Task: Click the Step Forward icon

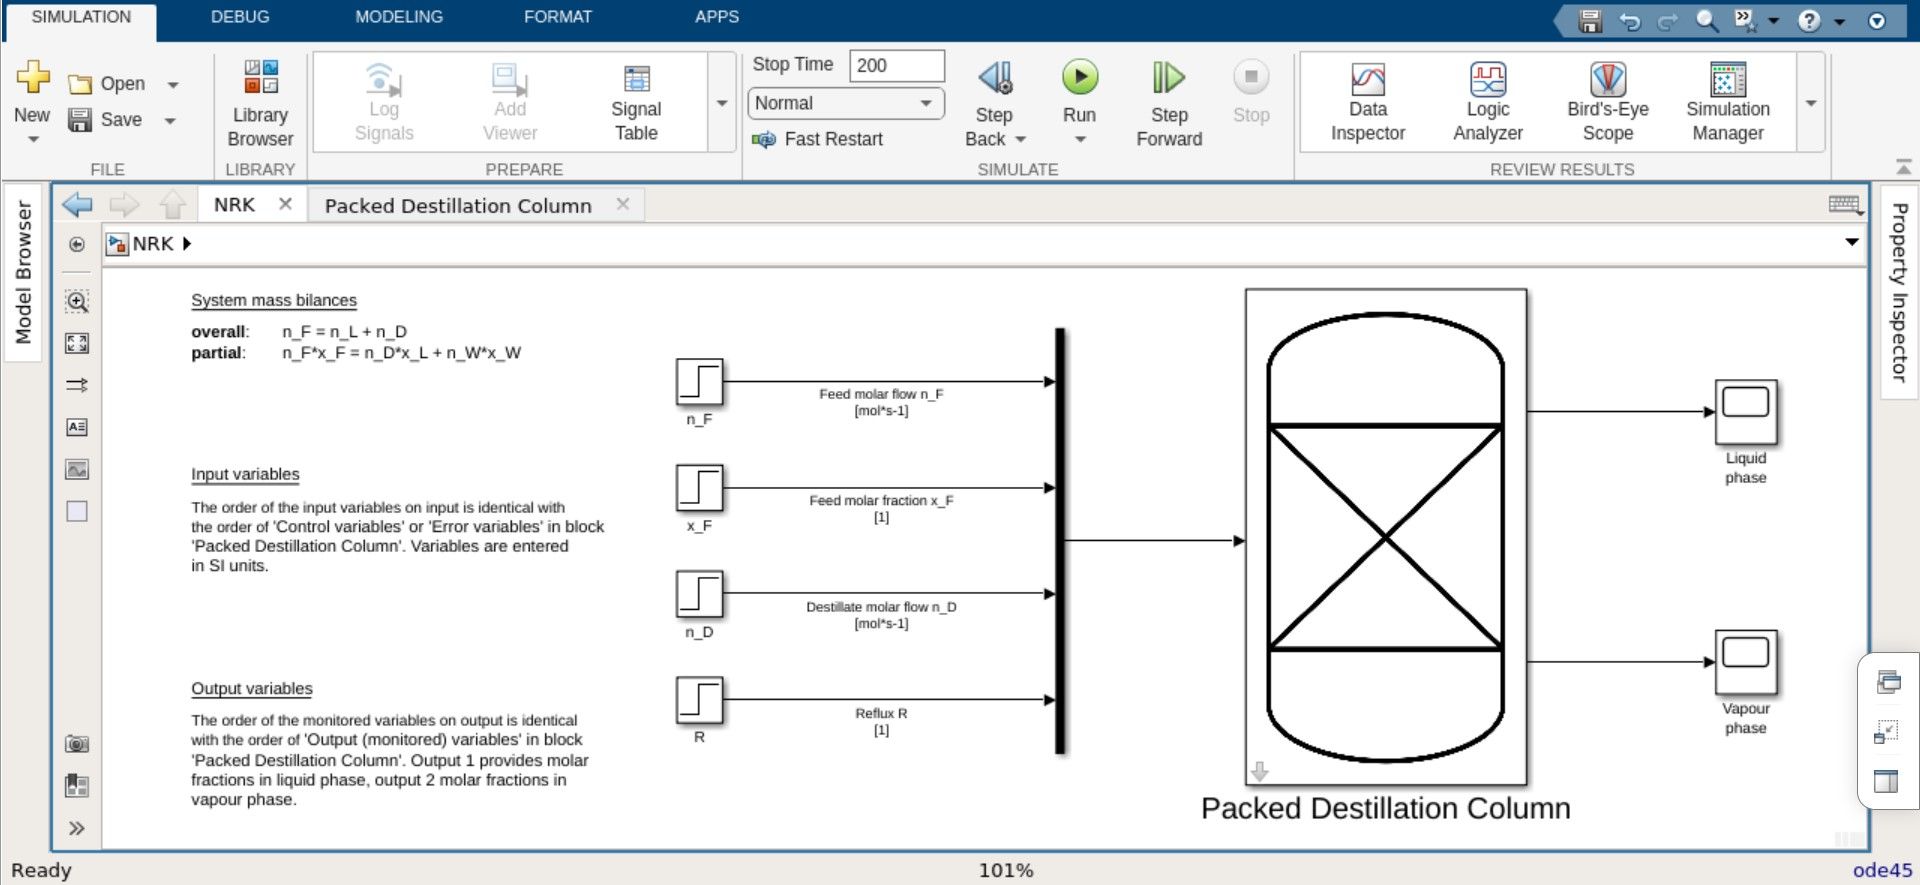Action: tap(1168, 78)
